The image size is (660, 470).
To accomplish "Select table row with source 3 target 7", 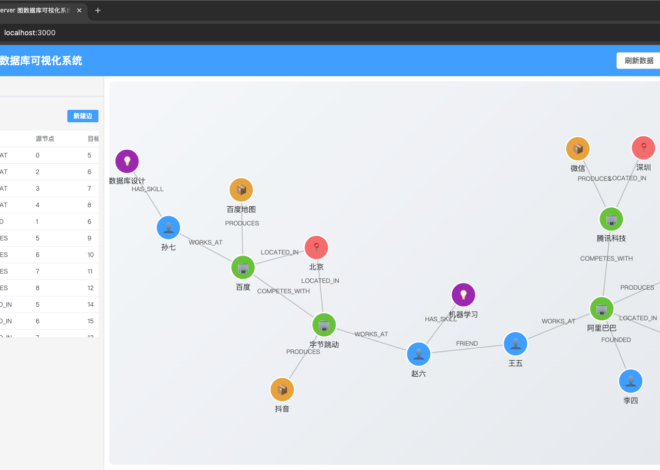I will (x=49, y=189).
